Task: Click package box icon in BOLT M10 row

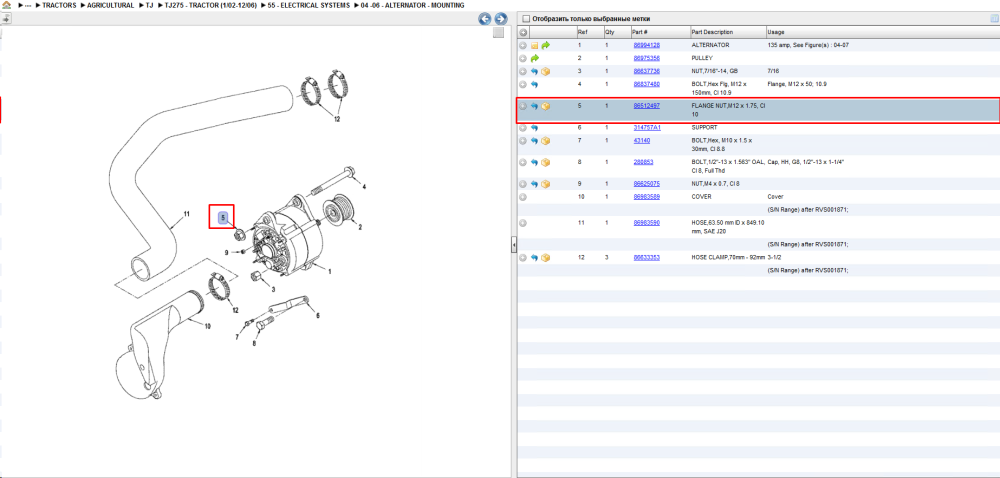Action: point(545,141)
